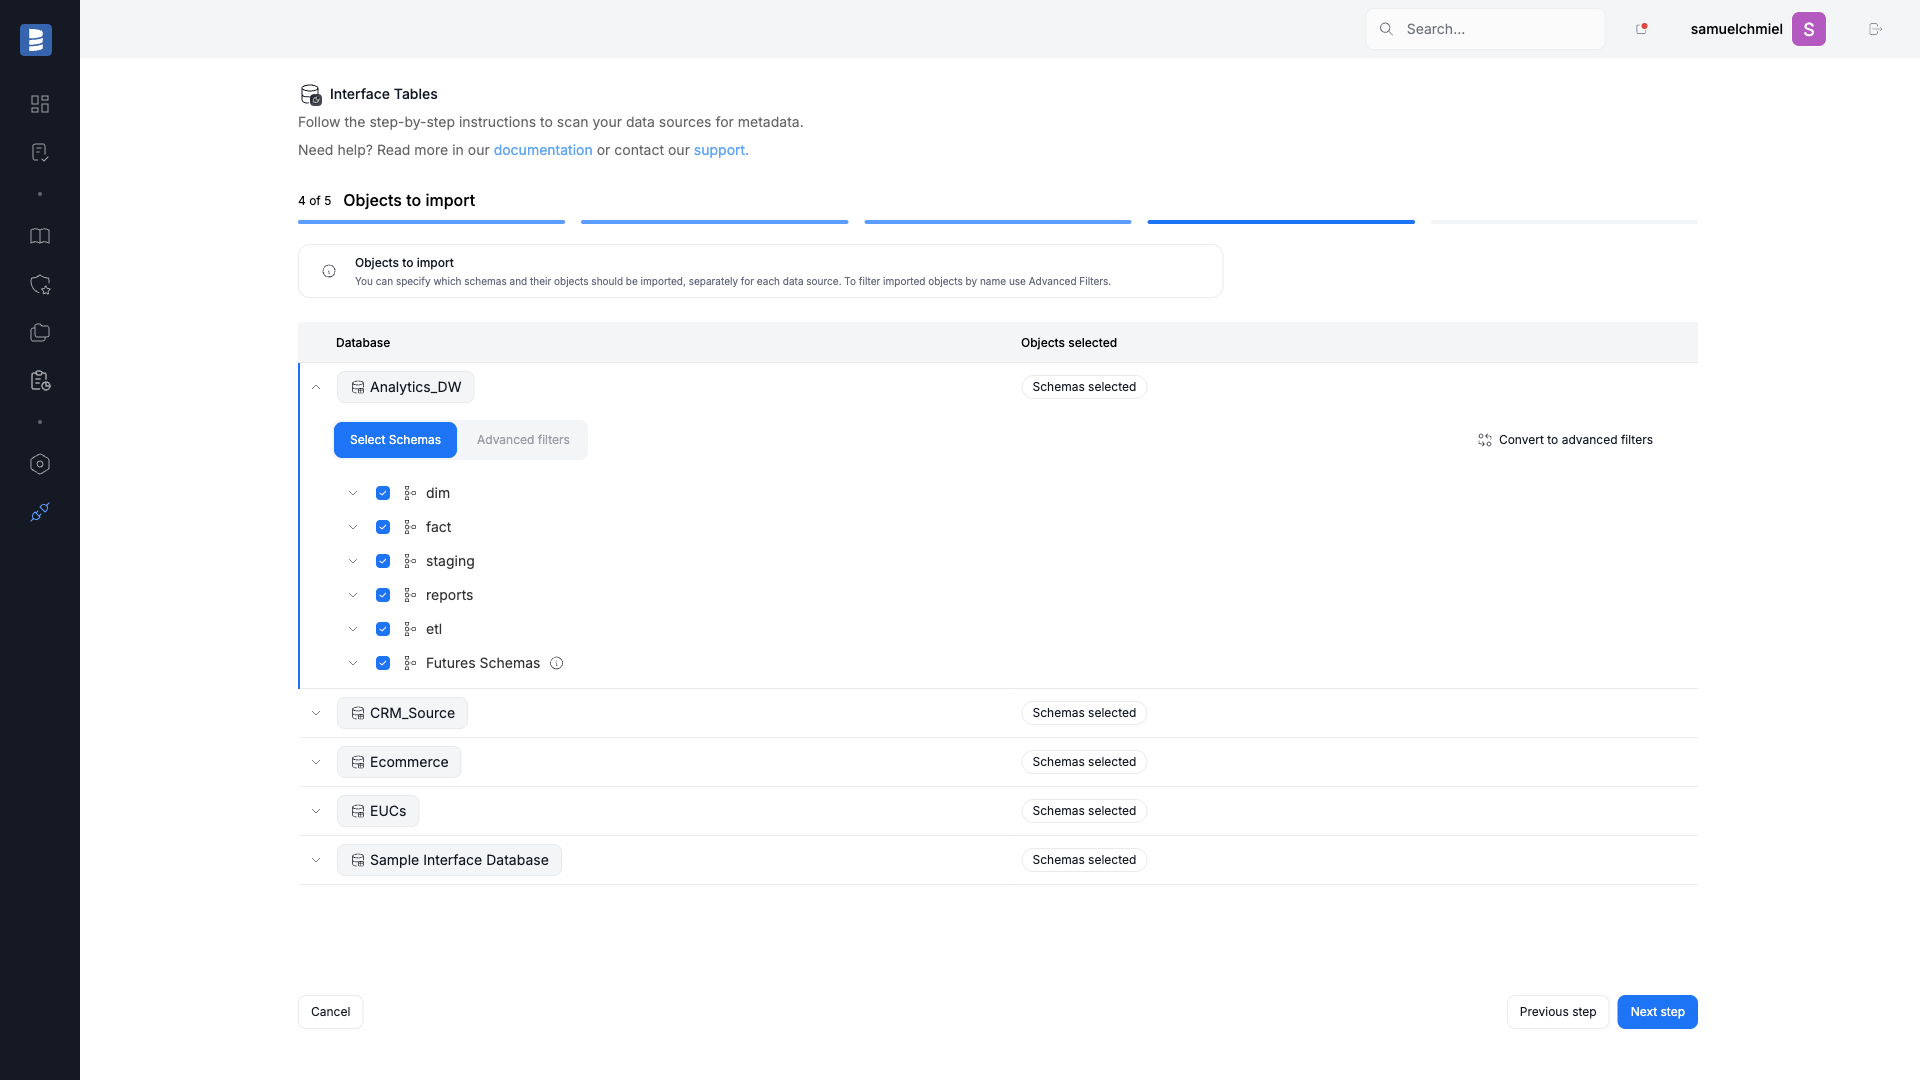Expand the staging schema chevron
The image size is (1920, 1080).
click(x=353, y=561)
